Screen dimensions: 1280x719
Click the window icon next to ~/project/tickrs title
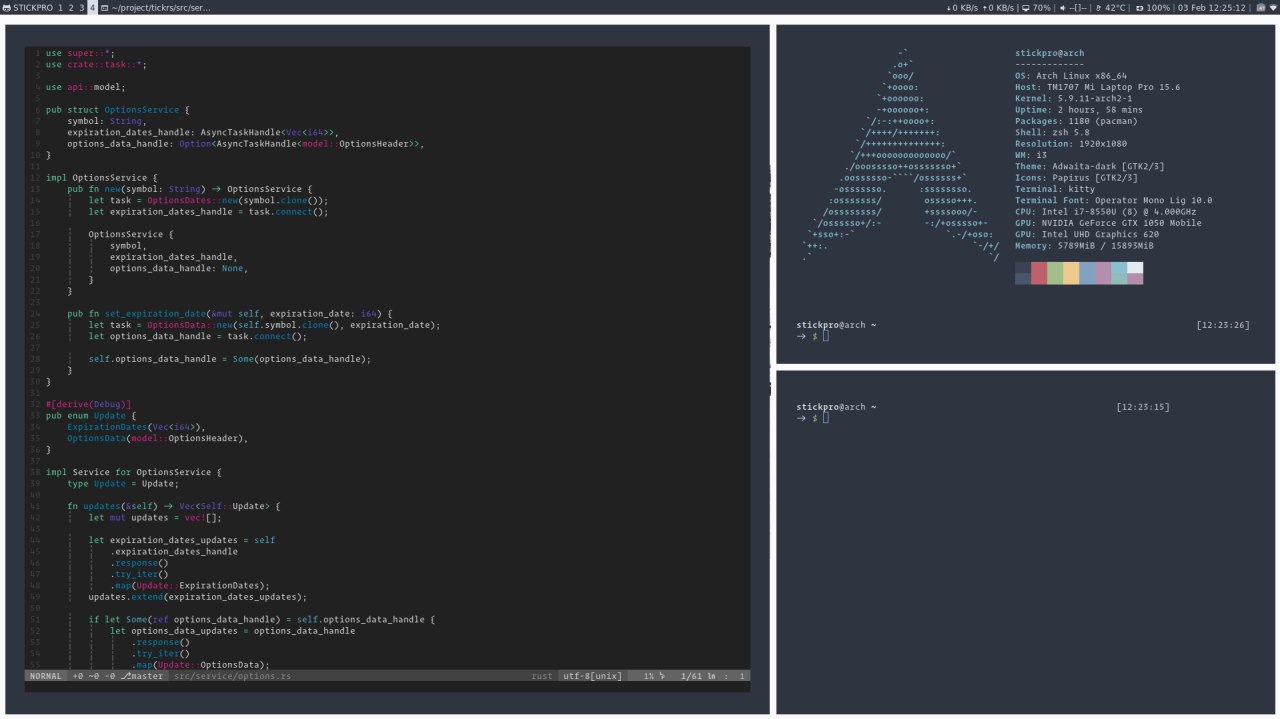coord(104,7)
